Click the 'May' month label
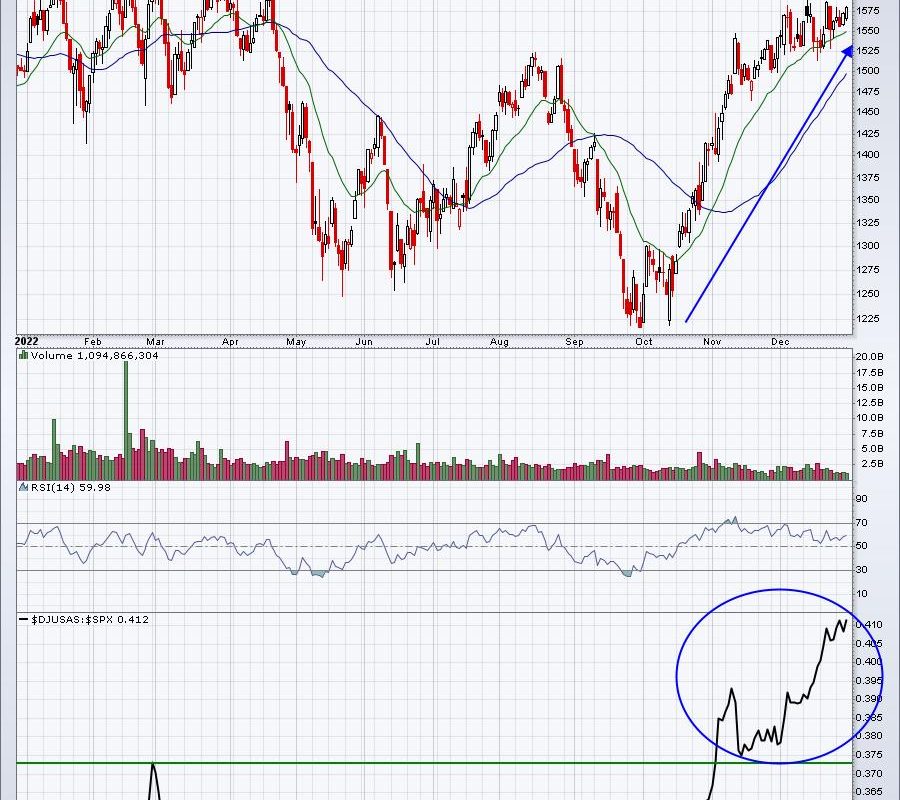This screenshot has height=800, width=900. 296,341
